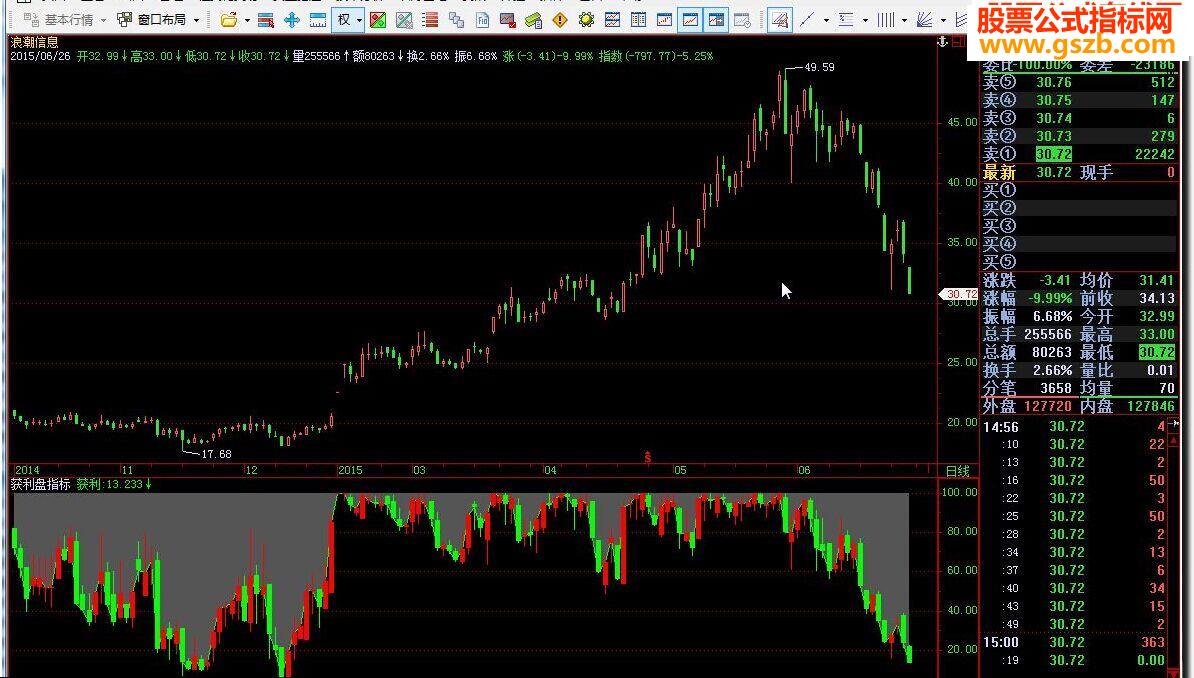Open dropdown arrow beside vertical lines tool
1194x678 pixels.
click(904, 21)
